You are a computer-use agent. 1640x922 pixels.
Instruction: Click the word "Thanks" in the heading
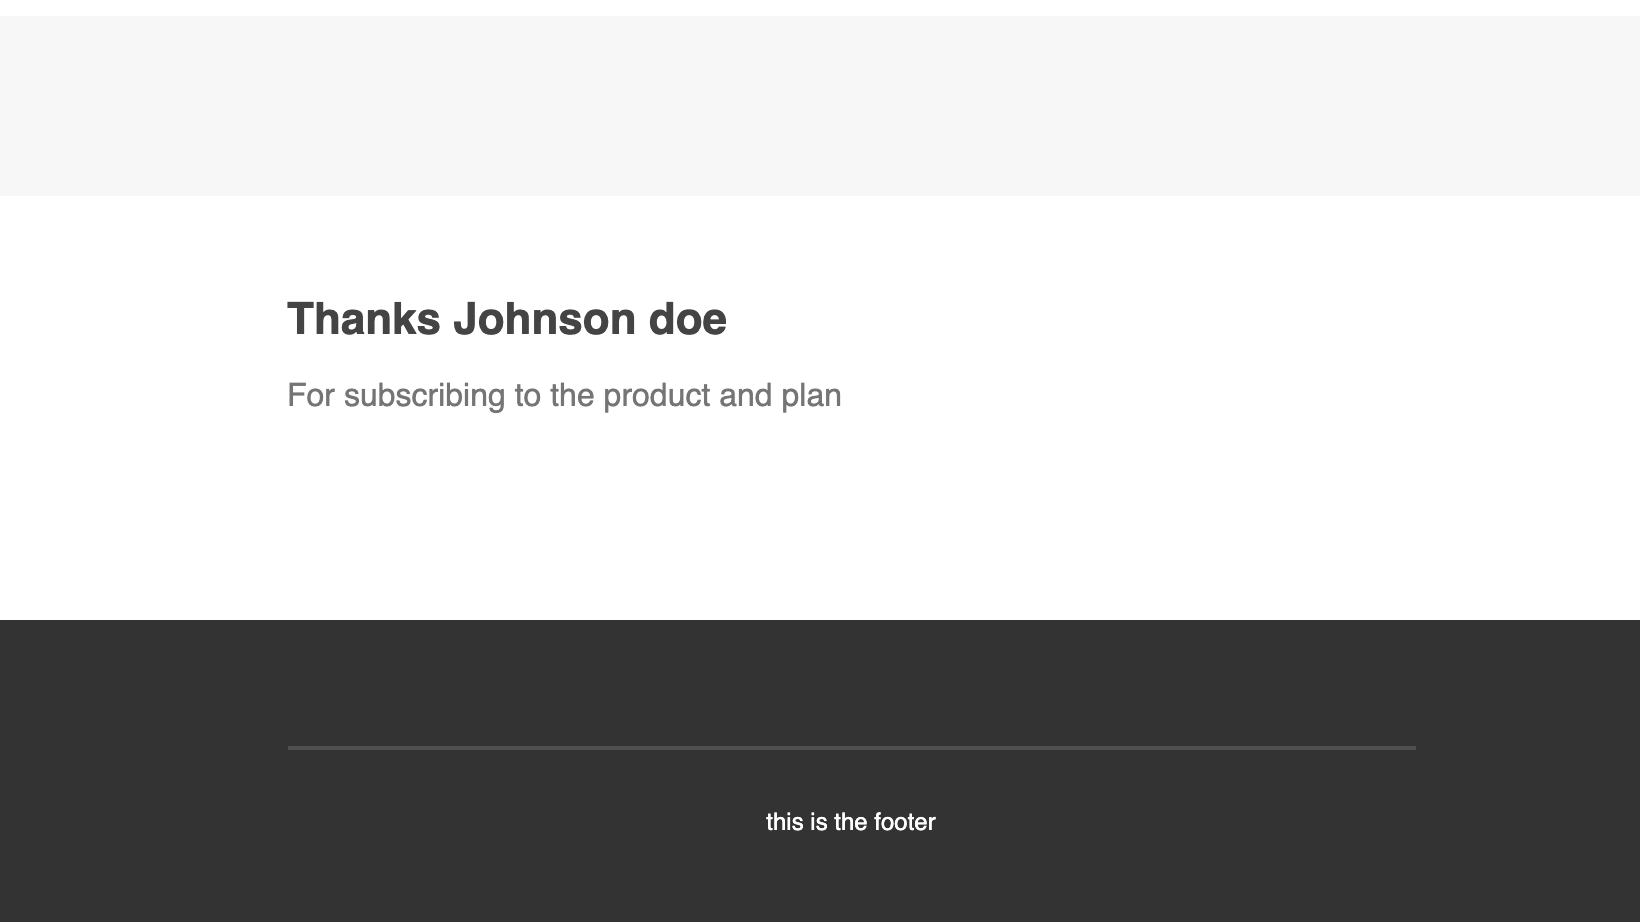(x=364, y=320)
